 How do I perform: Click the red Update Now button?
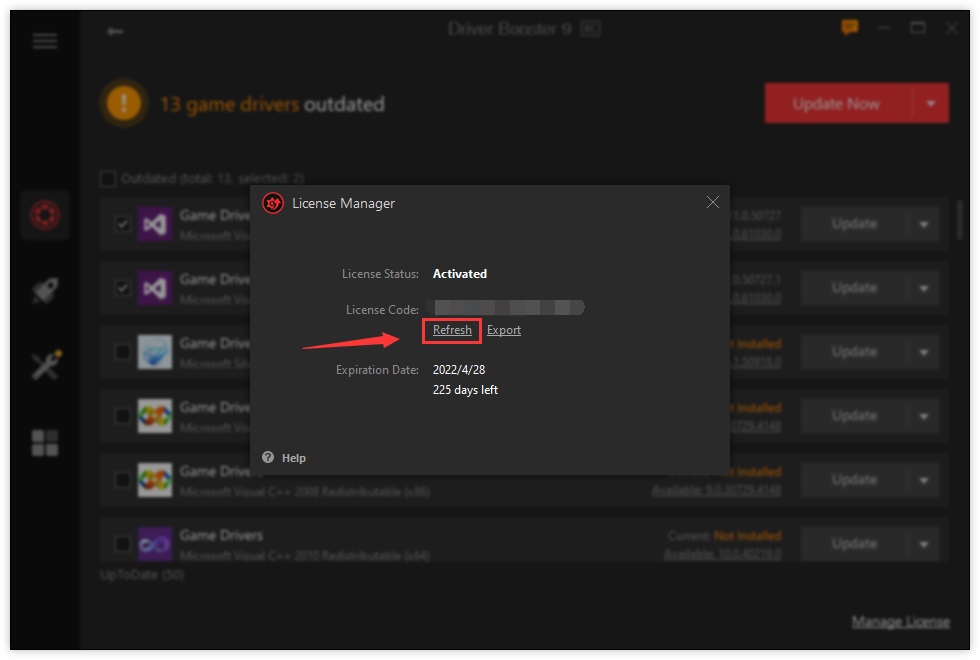(x=838, y=103)
